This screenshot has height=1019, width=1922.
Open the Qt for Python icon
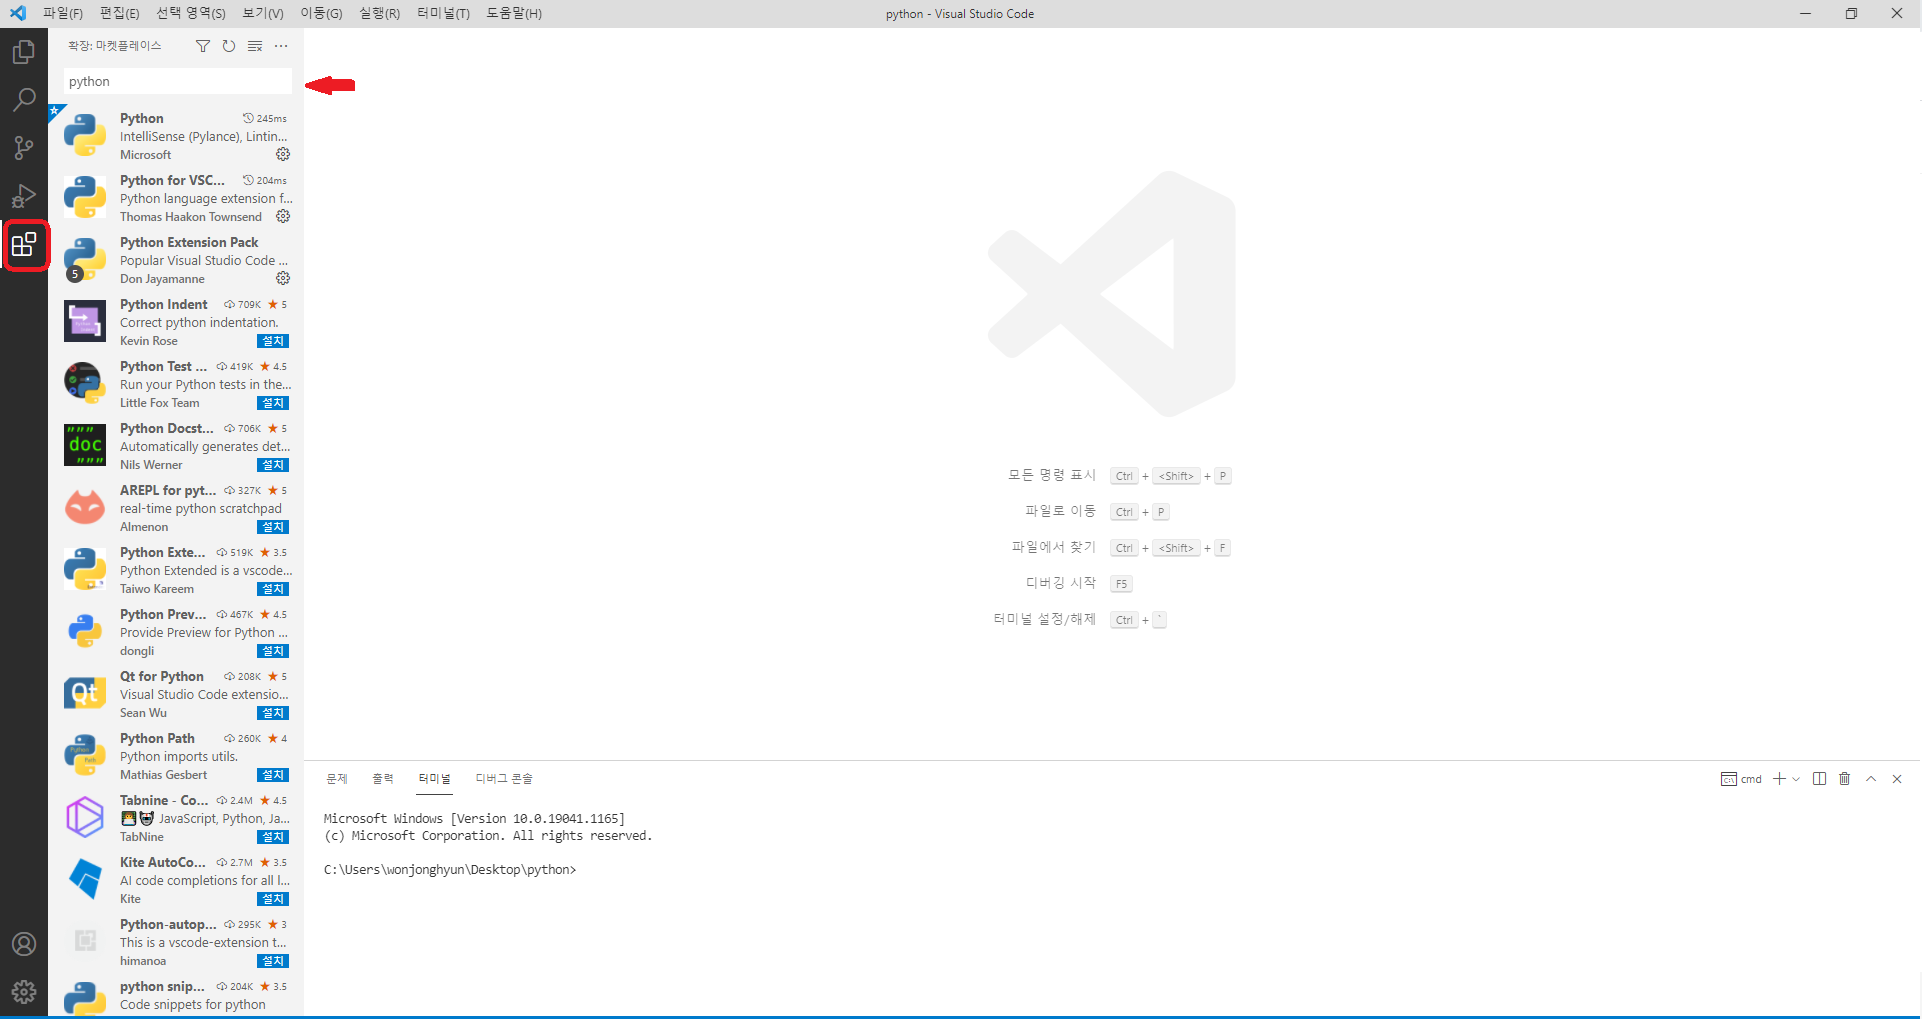point(85,693)
